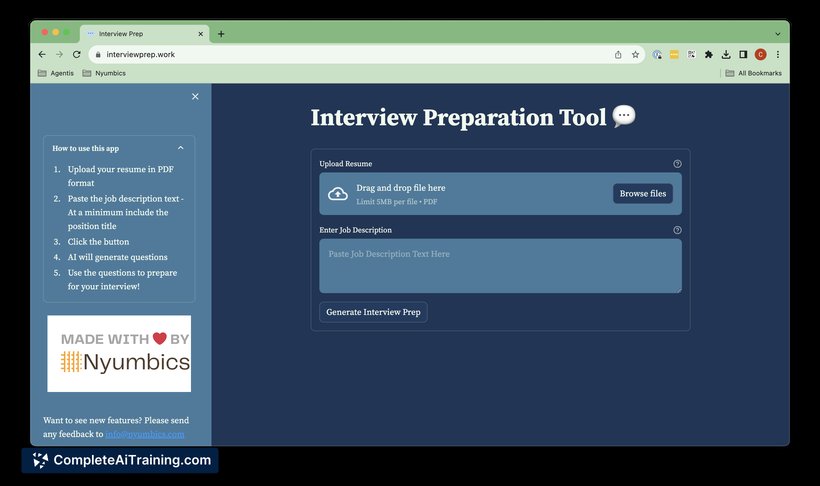Click the cloud upload icon
Screen dimensions: 820x486
pos(338,194)
